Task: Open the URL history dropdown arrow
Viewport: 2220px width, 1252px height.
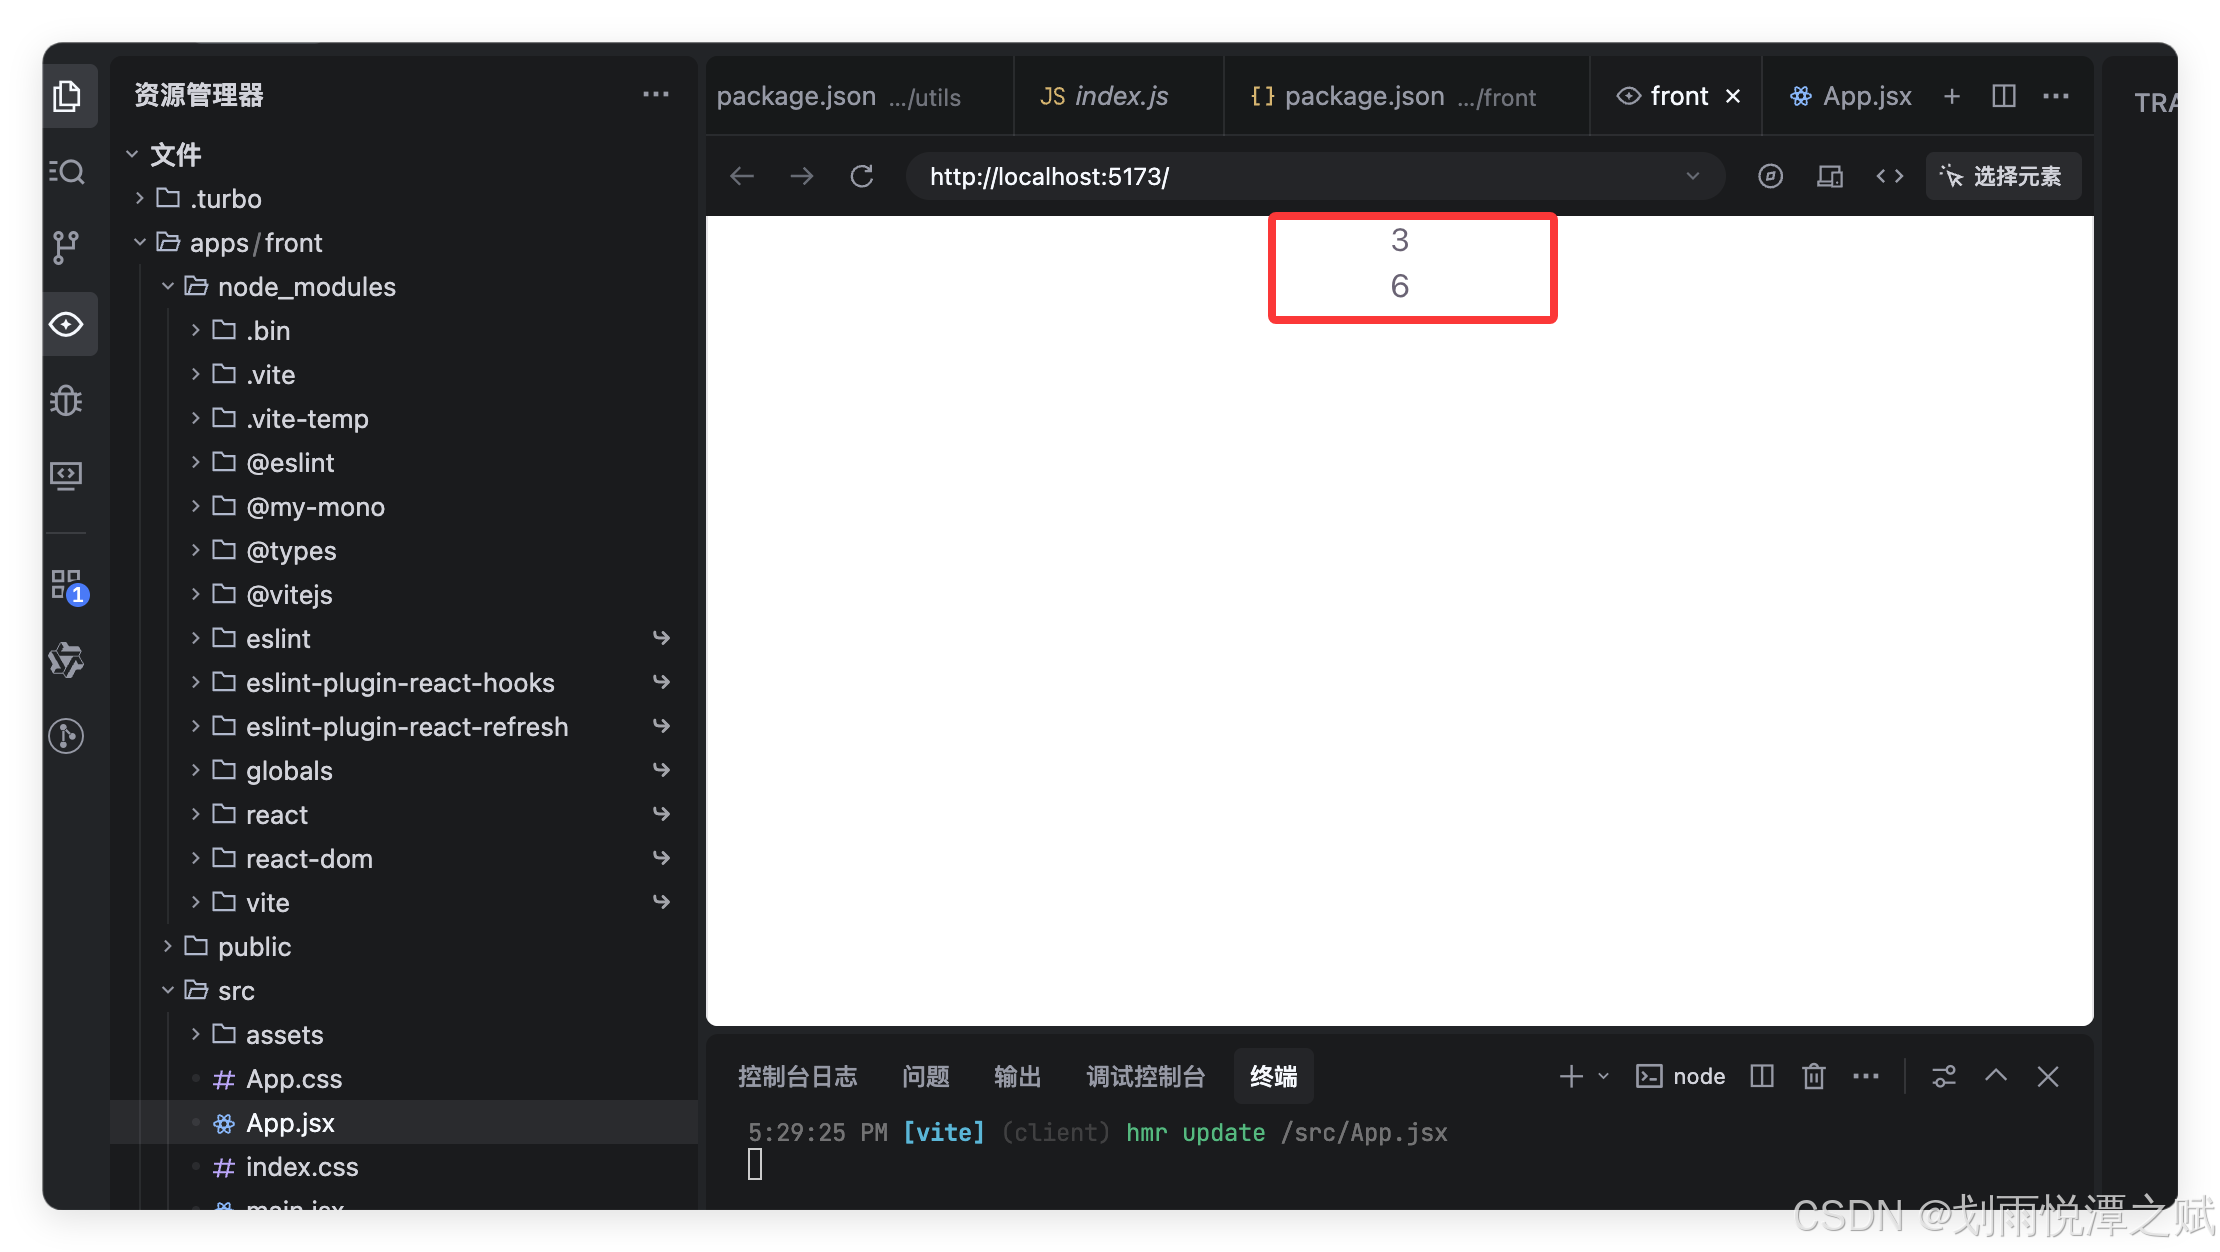Action: click(x=1693, y=177)
